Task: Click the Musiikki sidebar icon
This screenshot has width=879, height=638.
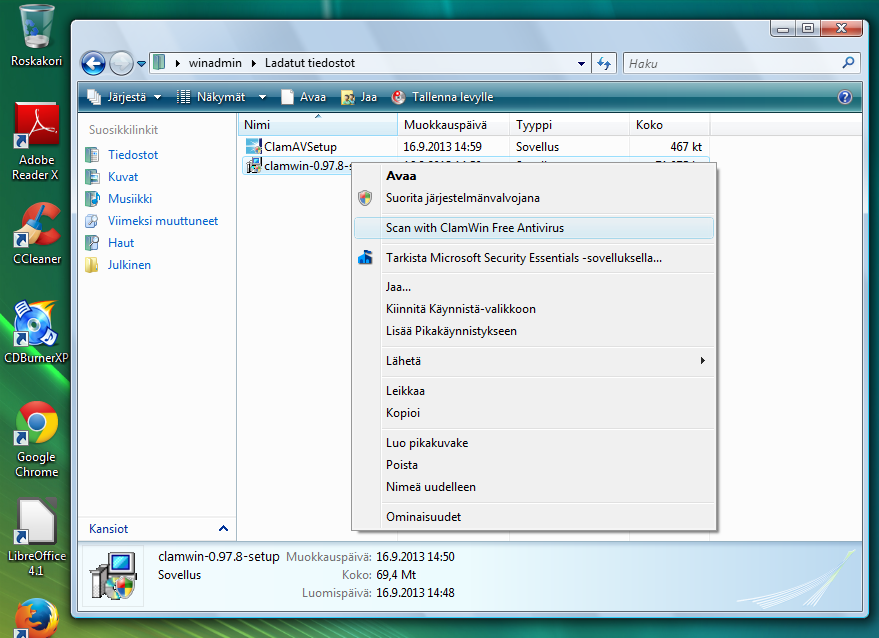Action: pos(92,198)
